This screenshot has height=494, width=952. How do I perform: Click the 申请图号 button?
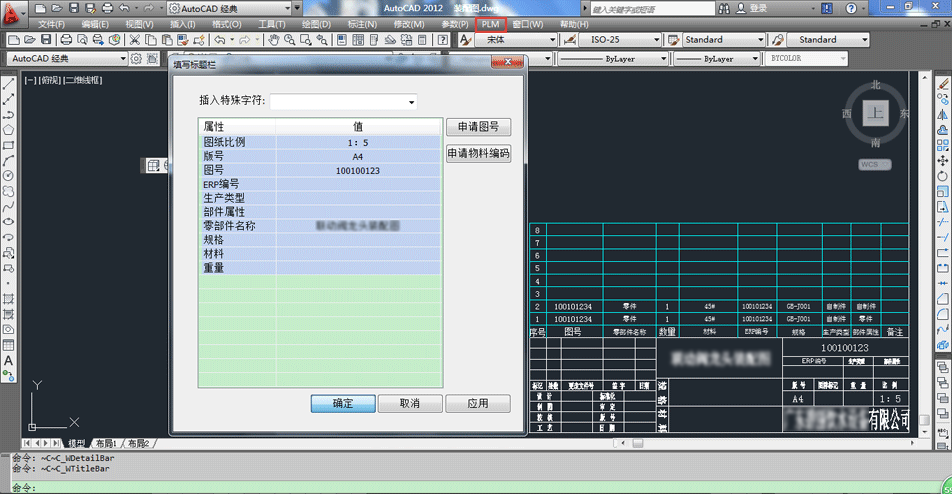(478, 128)
